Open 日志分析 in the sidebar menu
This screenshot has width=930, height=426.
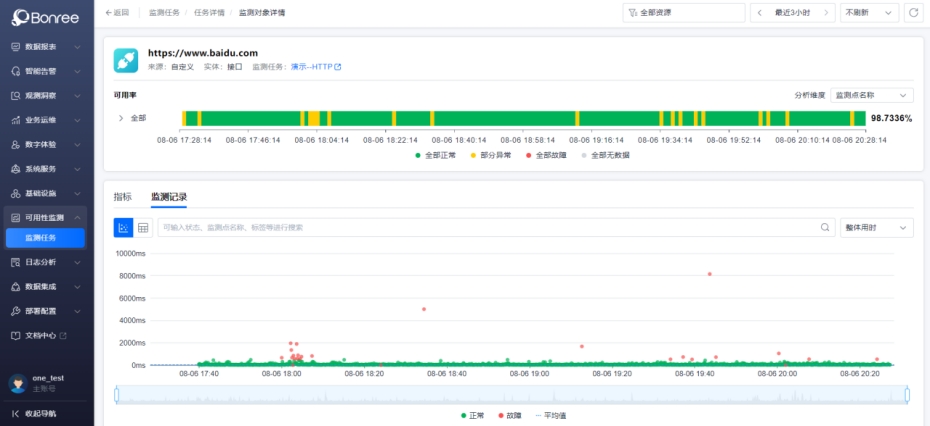tap(46, 262)
